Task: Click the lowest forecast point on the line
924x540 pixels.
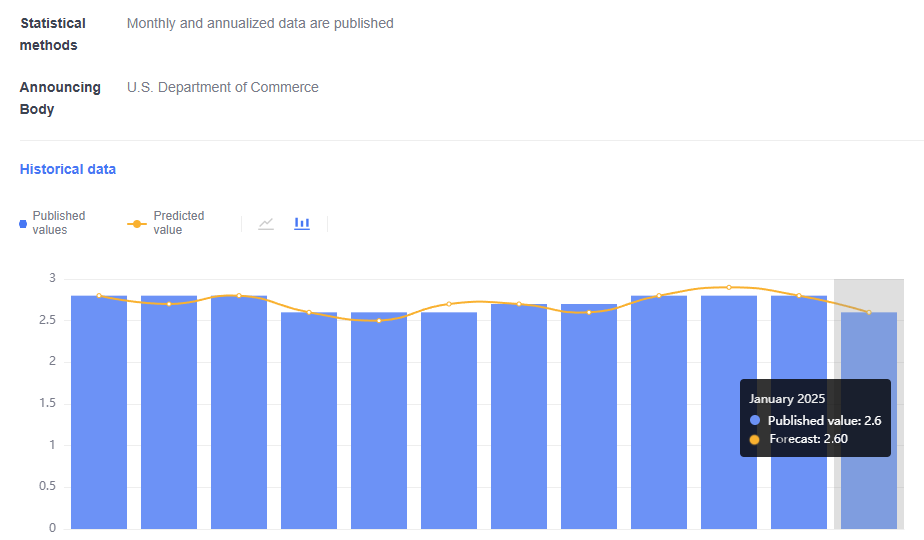Action: [x=379, y=320]
